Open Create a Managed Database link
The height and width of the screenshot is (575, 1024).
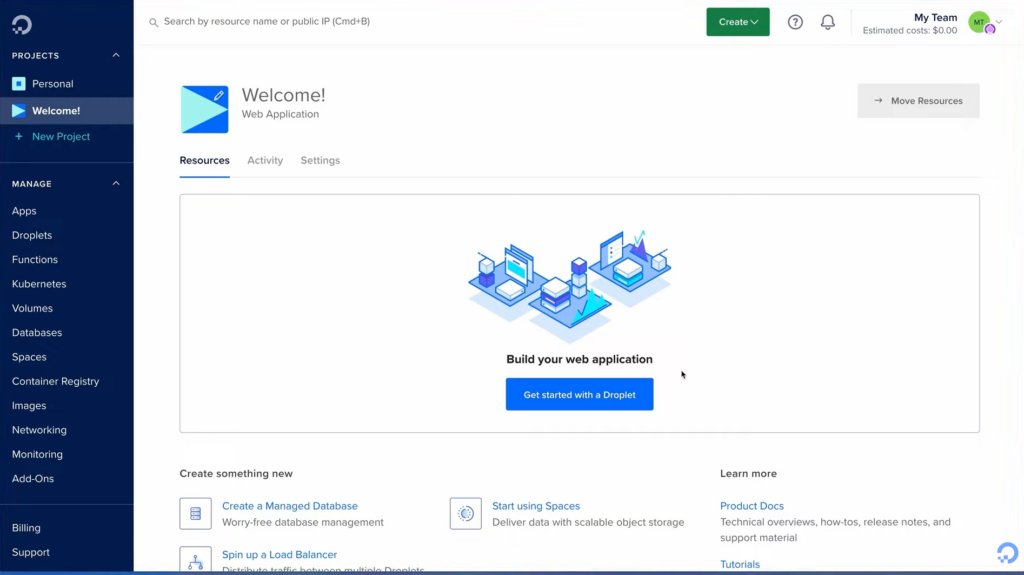[x=290, y=506]
